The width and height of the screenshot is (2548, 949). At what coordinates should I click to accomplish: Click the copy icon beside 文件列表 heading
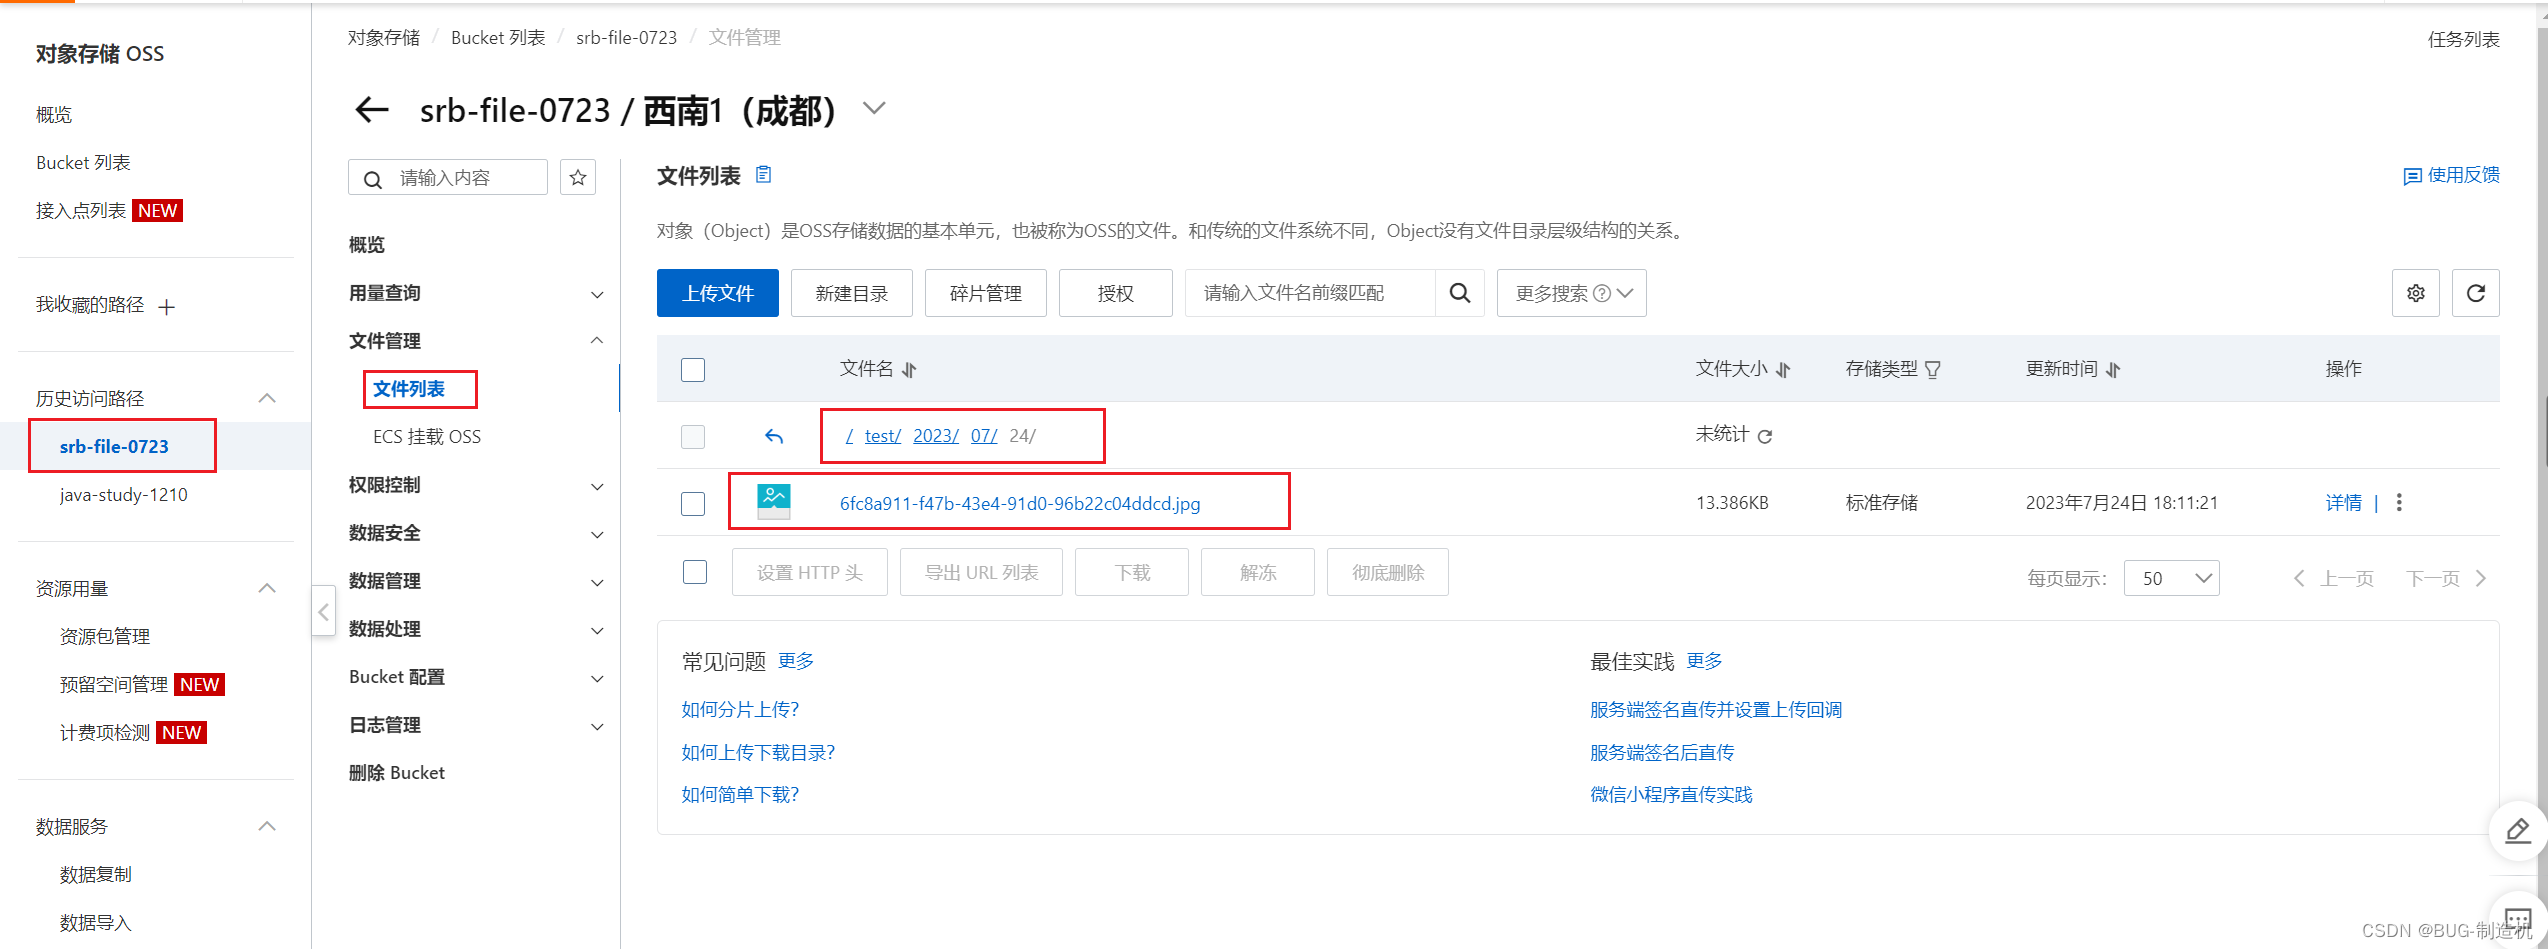coord(763,175)
